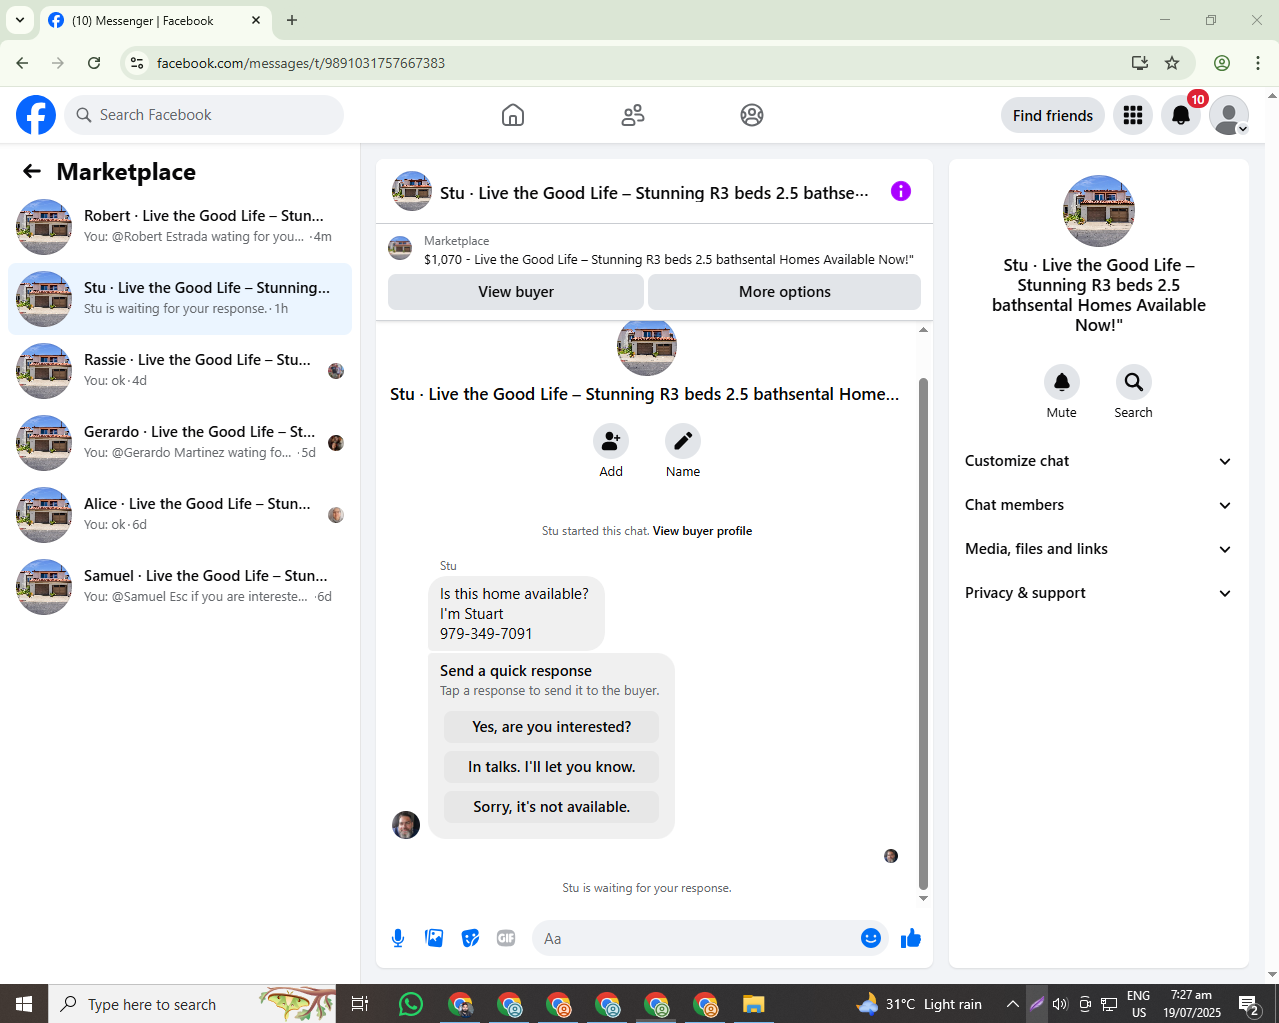Image resolution: width=1279 pixels, height=1023 pixels.
Task: Open the Alice conversation
Action: coord(180,515)
